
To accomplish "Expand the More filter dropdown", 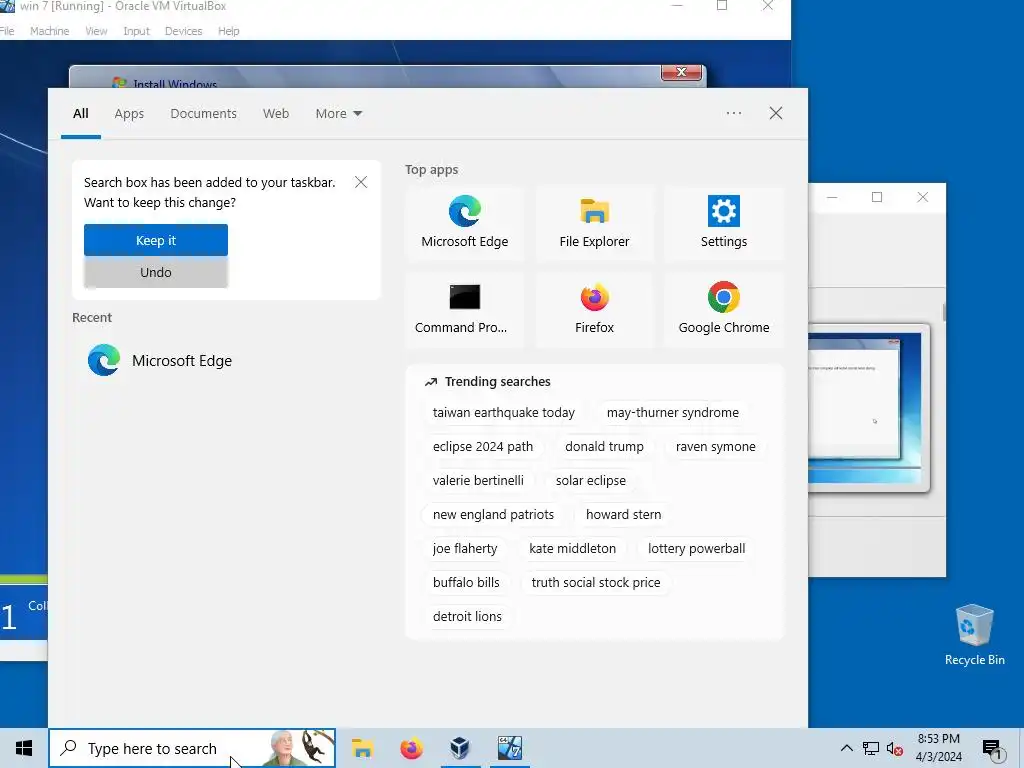I will point(338,114).
